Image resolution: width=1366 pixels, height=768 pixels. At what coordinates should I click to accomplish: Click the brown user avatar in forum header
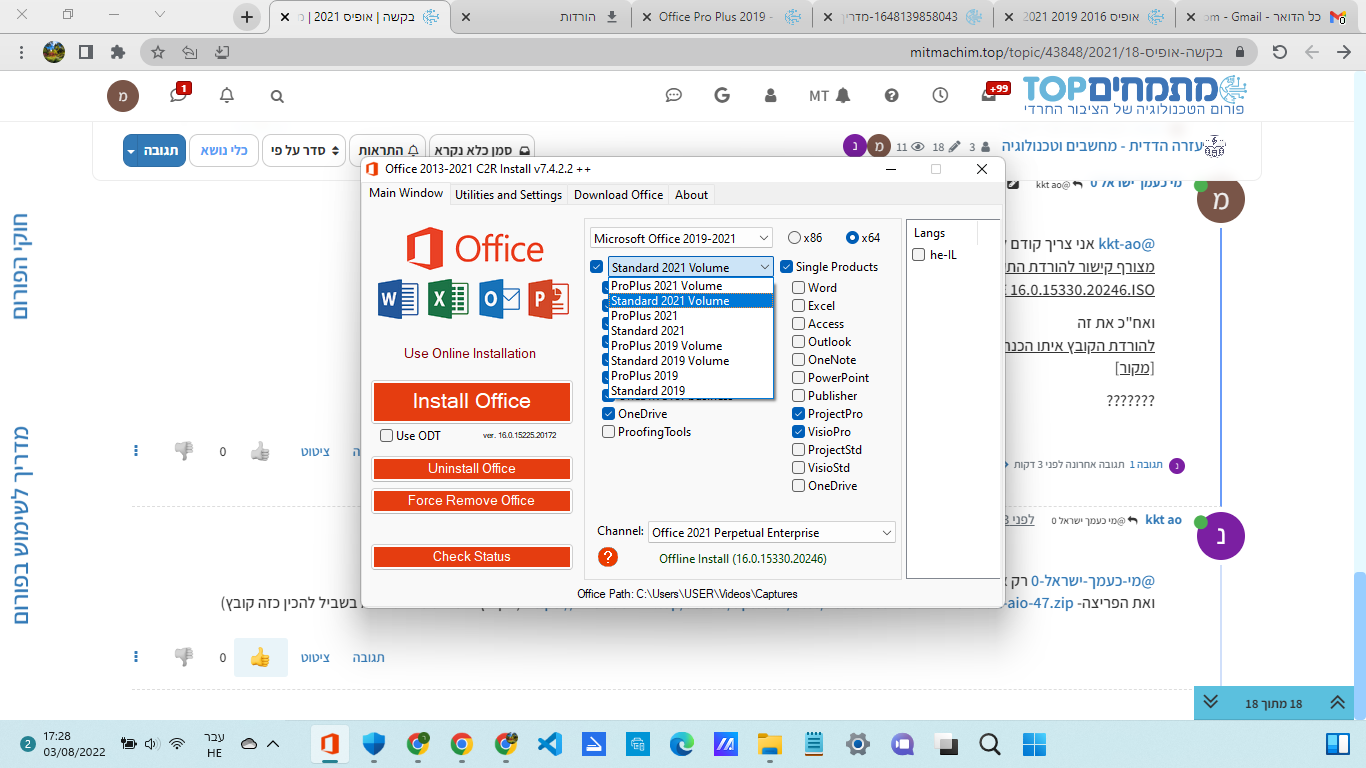pyautogui.click(x=123, y=96)
